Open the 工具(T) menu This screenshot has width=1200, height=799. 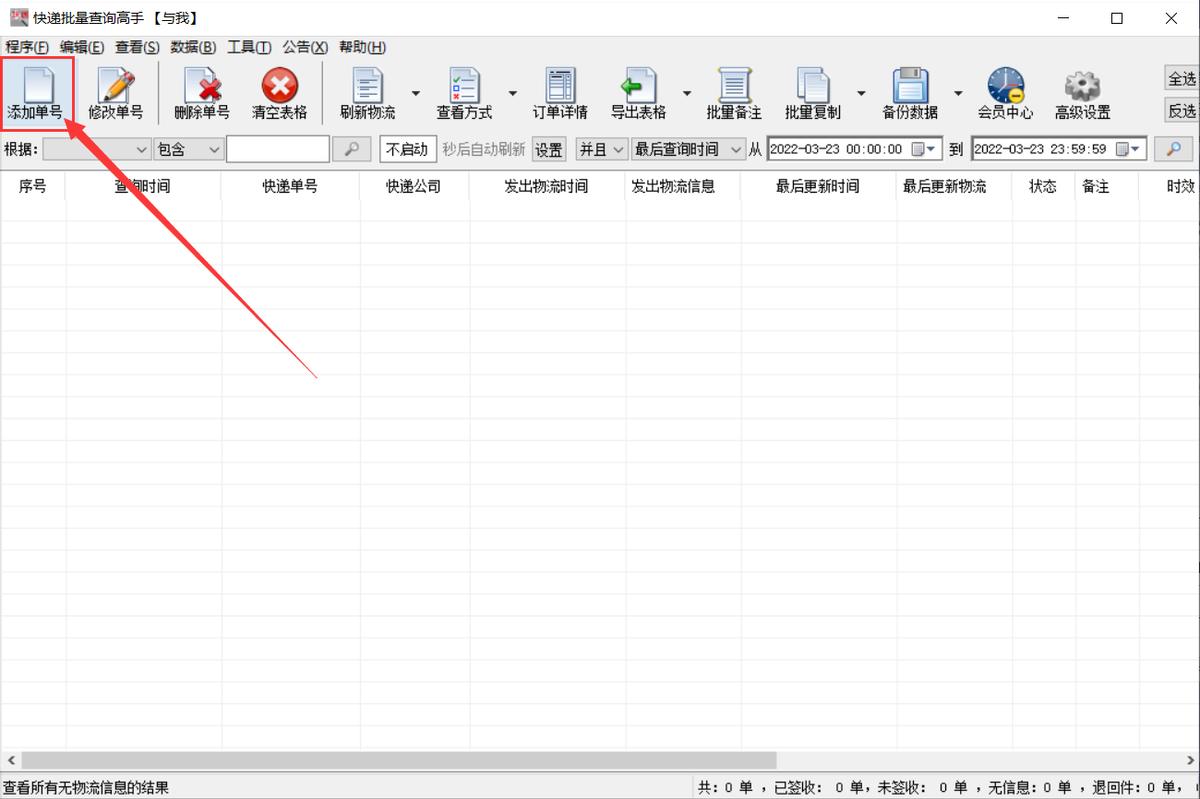(249, 47)
